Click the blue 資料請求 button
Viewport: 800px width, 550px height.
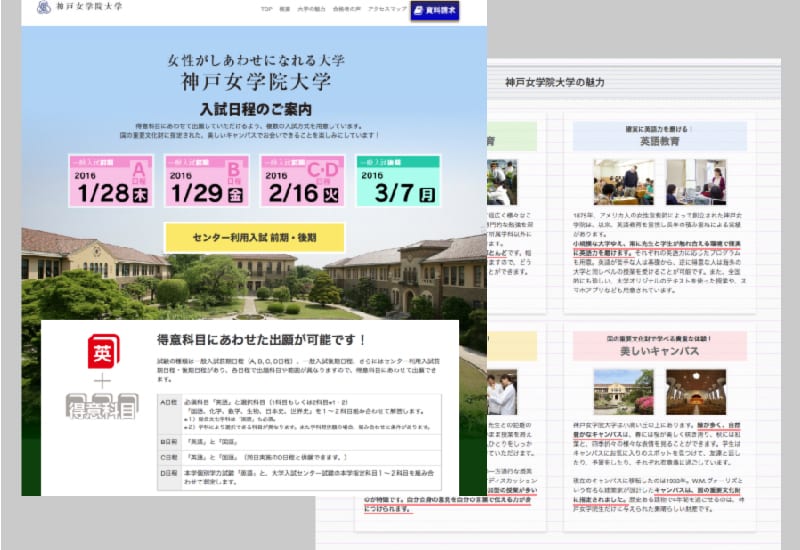point(435,10)
